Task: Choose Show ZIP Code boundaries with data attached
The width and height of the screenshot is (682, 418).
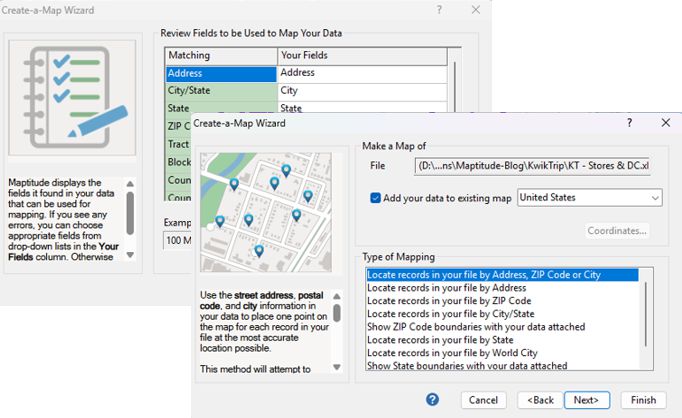Action: [x=475, y=327]
